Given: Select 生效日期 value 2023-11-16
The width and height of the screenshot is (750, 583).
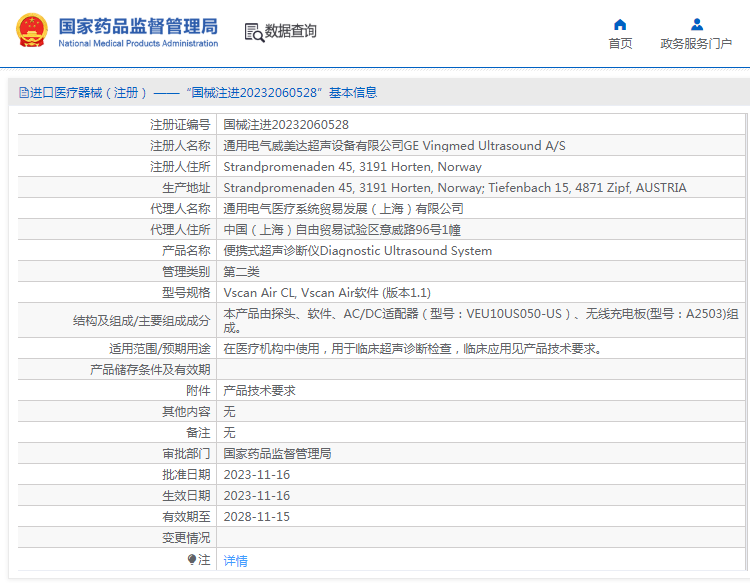Looking at the screenshot, I should coord(257,496).
